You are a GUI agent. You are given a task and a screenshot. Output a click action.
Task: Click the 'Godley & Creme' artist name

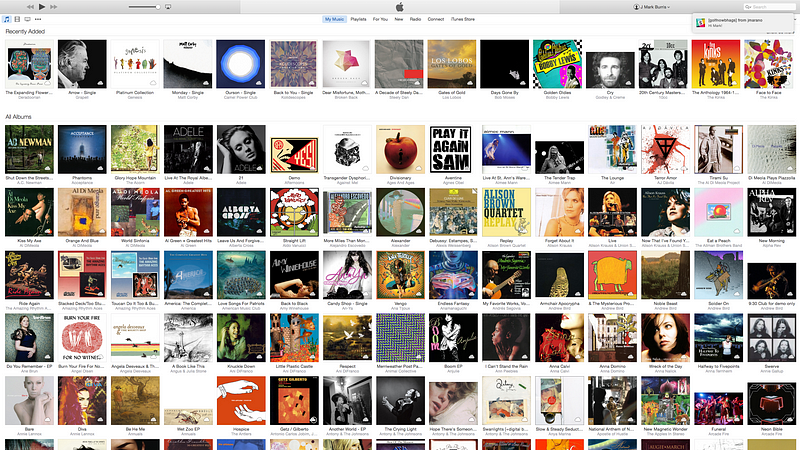[610, 97]
